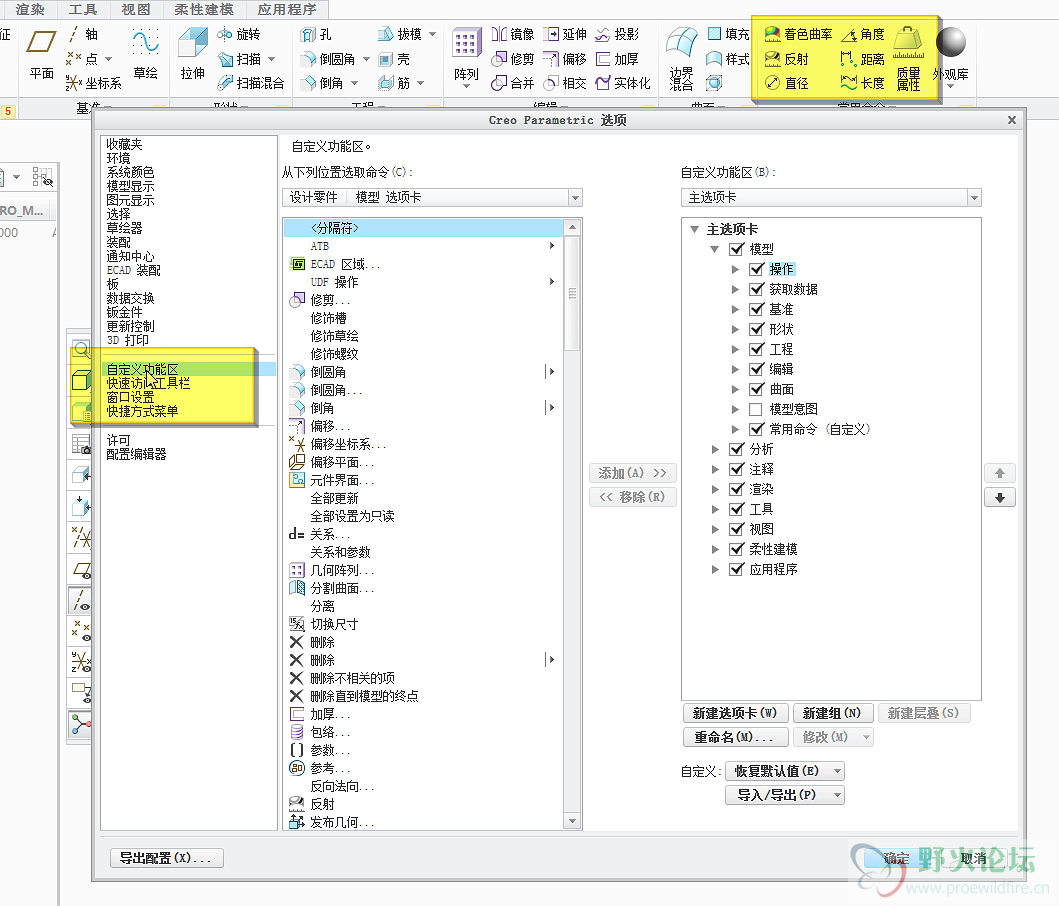Image resolution: width=1059 pixels, height=906 pixels.
Task: Select 快速访问工具栏 in options list
Action: tap(148, 383)
